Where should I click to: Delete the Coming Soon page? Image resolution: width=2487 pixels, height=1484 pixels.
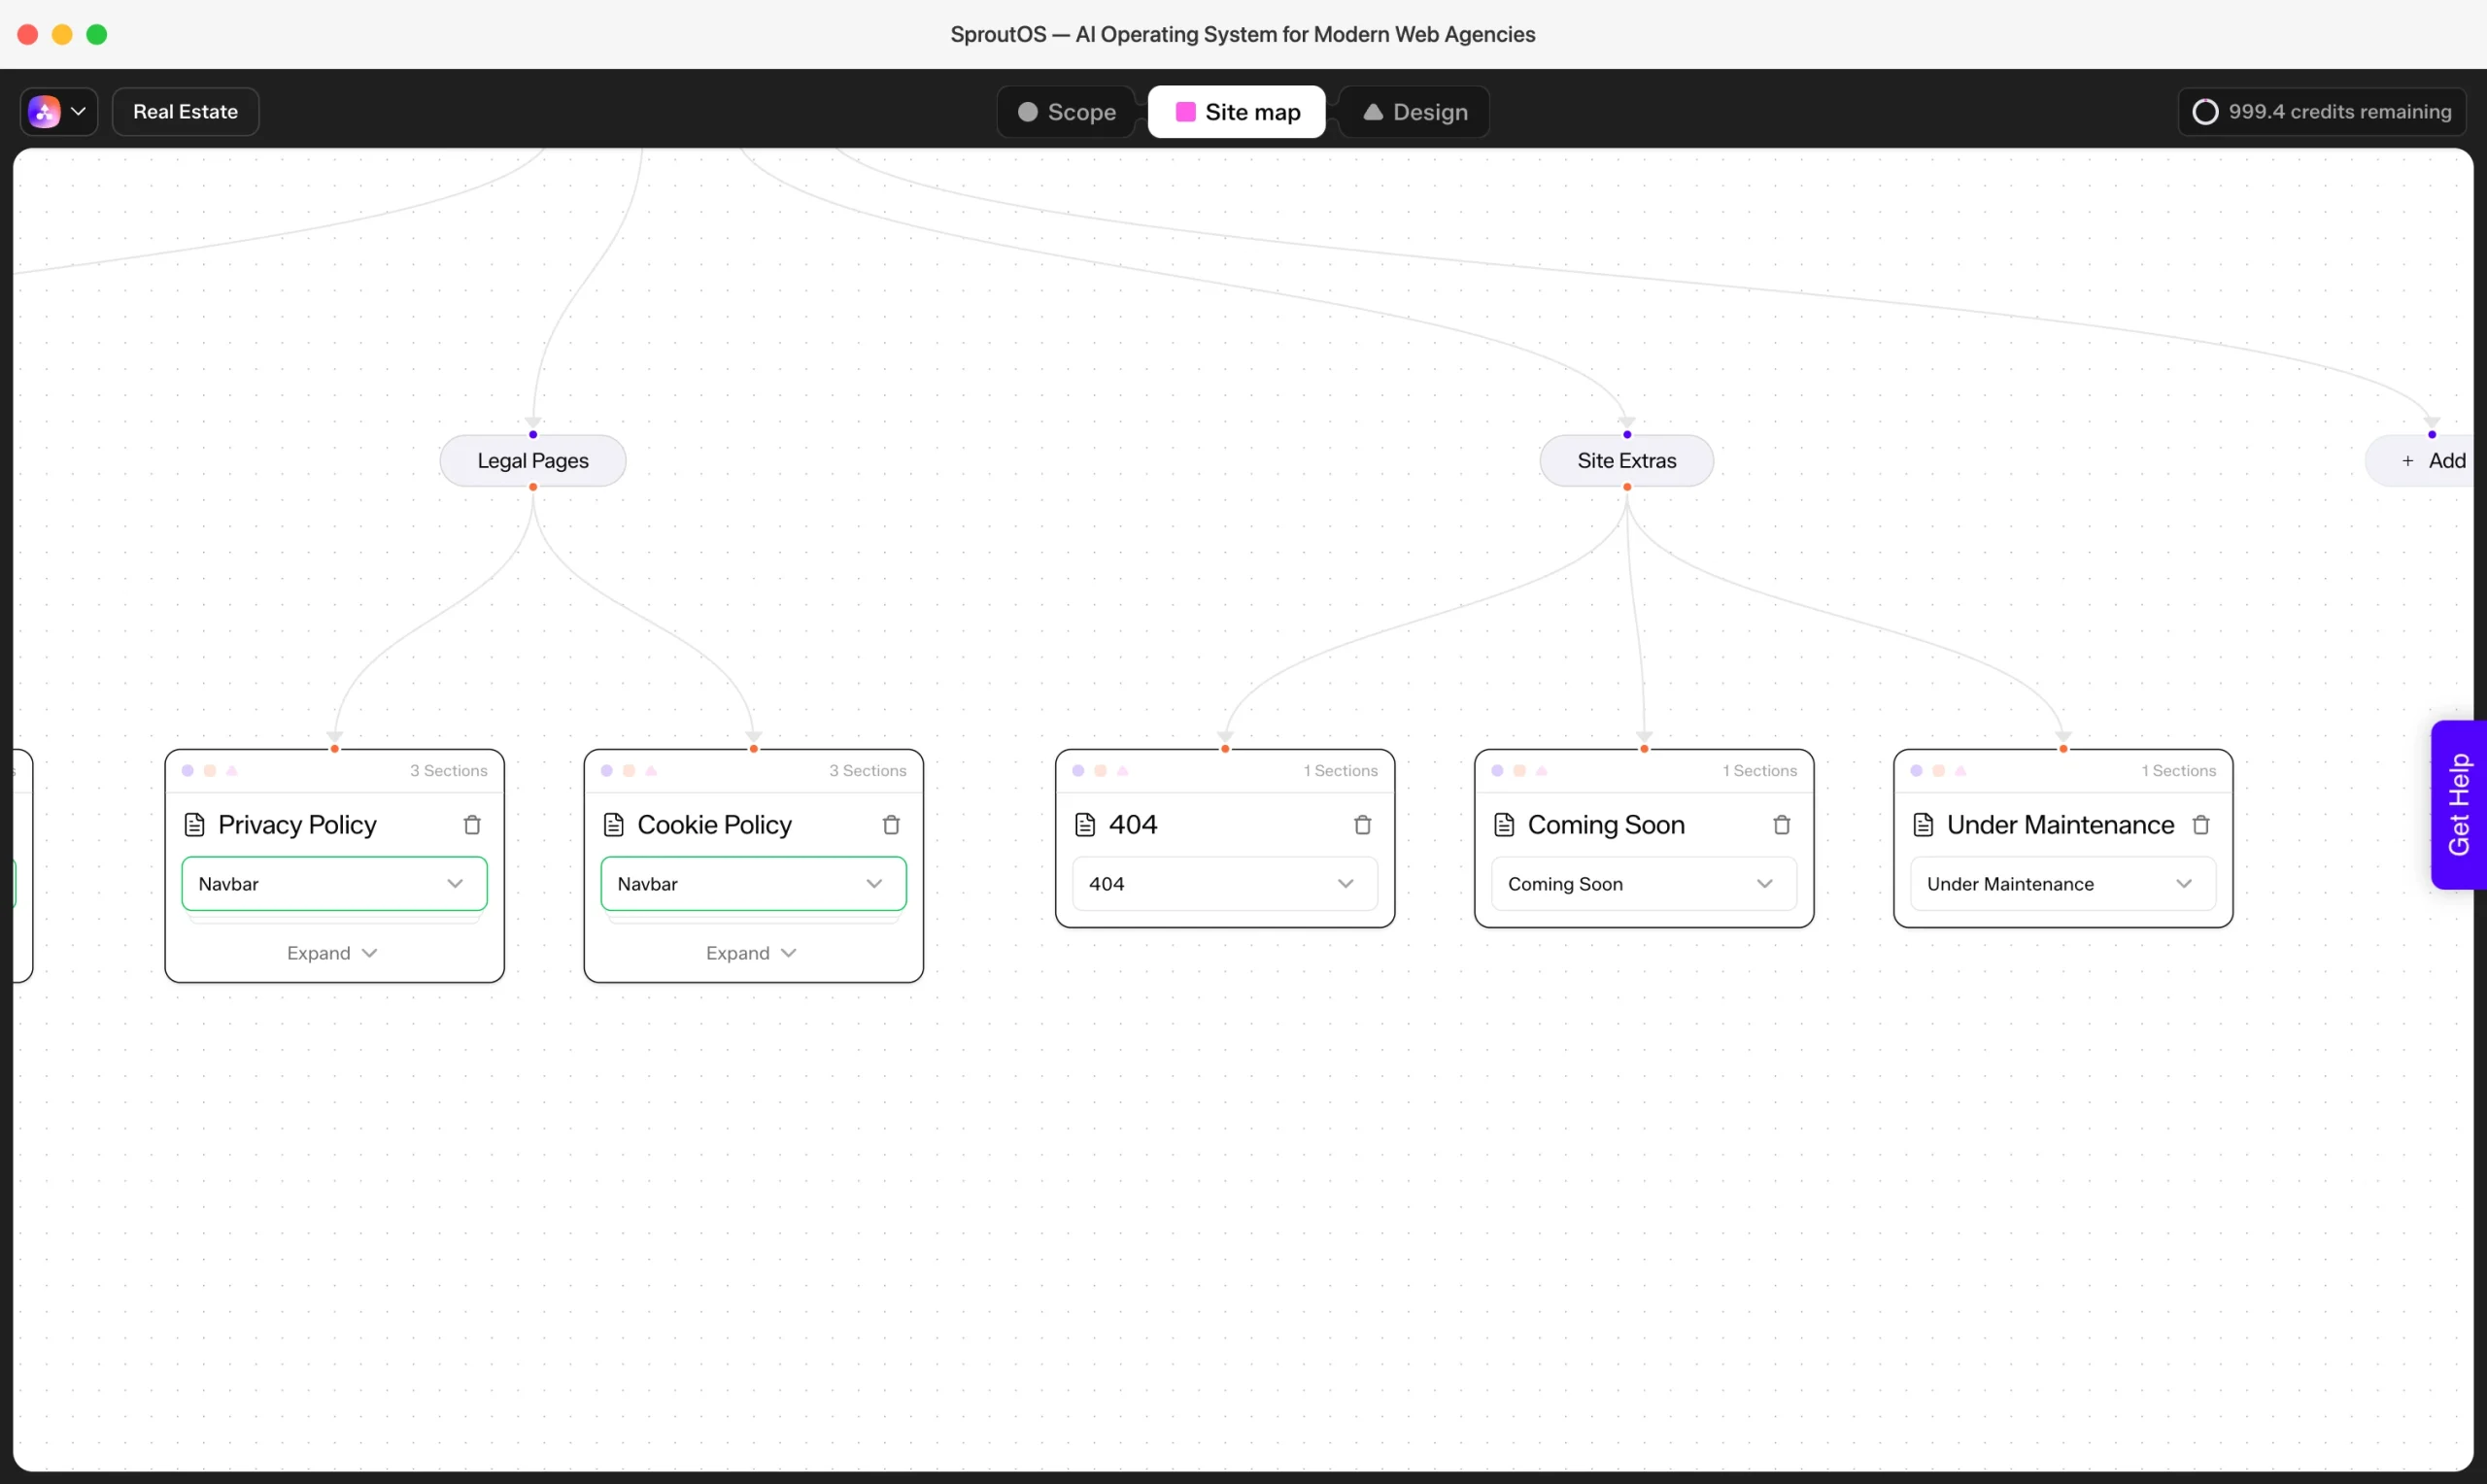tap(1781, 825)
